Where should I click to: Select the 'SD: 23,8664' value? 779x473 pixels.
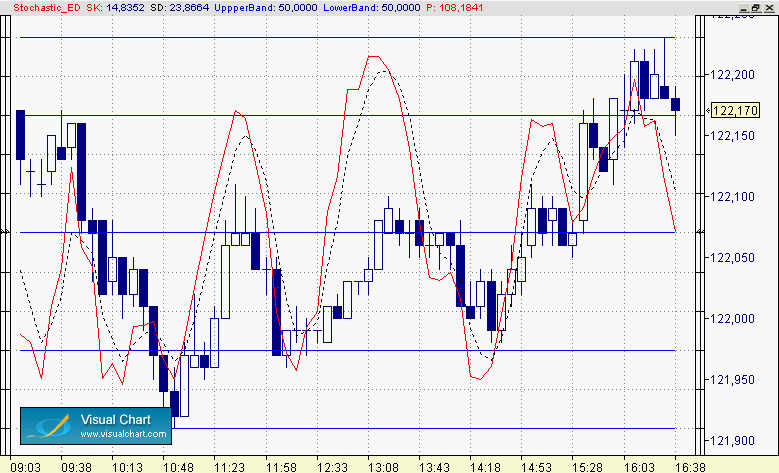(179, 8)
